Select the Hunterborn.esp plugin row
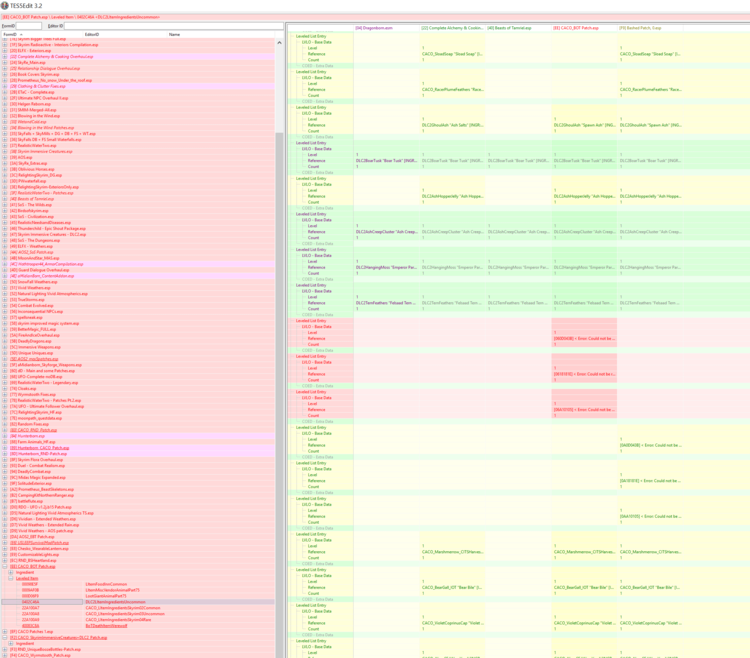750x658 pixels. pos(138,436)
